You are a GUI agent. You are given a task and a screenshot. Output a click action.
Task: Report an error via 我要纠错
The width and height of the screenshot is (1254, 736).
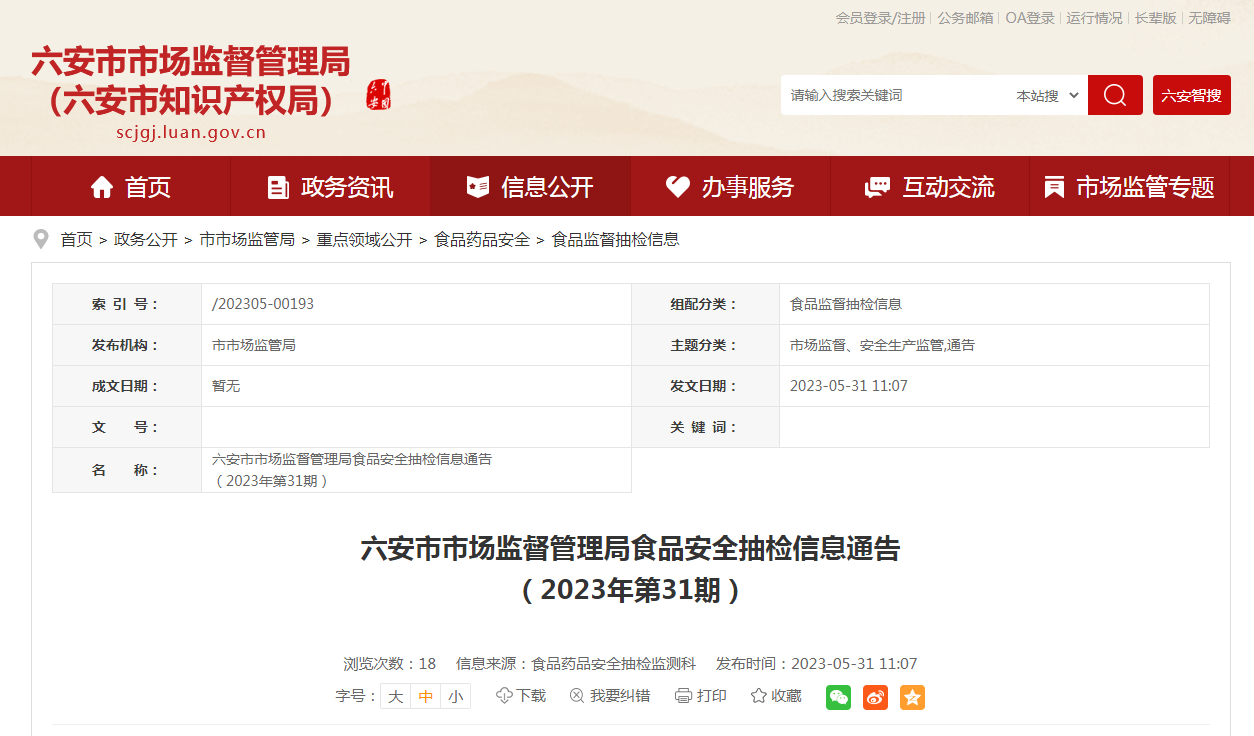[x=609, y=696]
